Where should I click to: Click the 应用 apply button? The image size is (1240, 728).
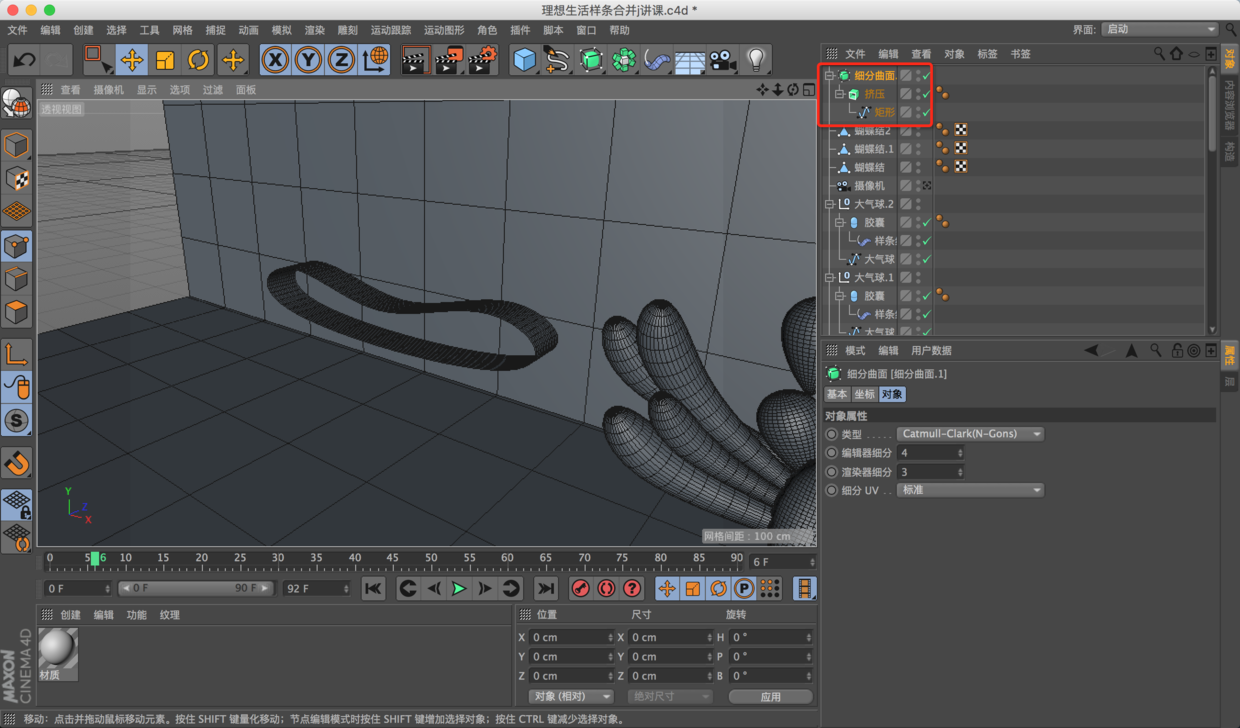770,696
